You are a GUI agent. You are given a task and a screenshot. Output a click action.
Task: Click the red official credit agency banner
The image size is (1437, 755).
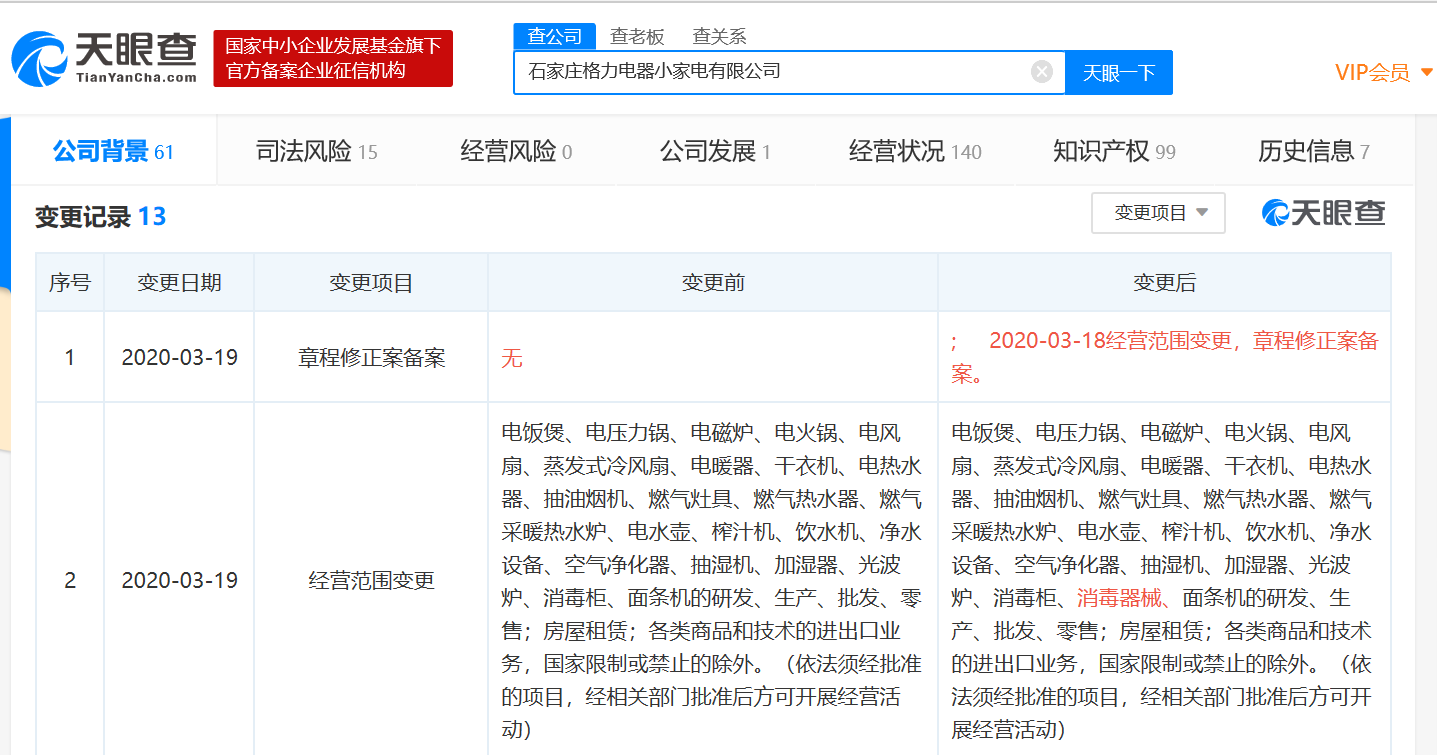[333, 58]
